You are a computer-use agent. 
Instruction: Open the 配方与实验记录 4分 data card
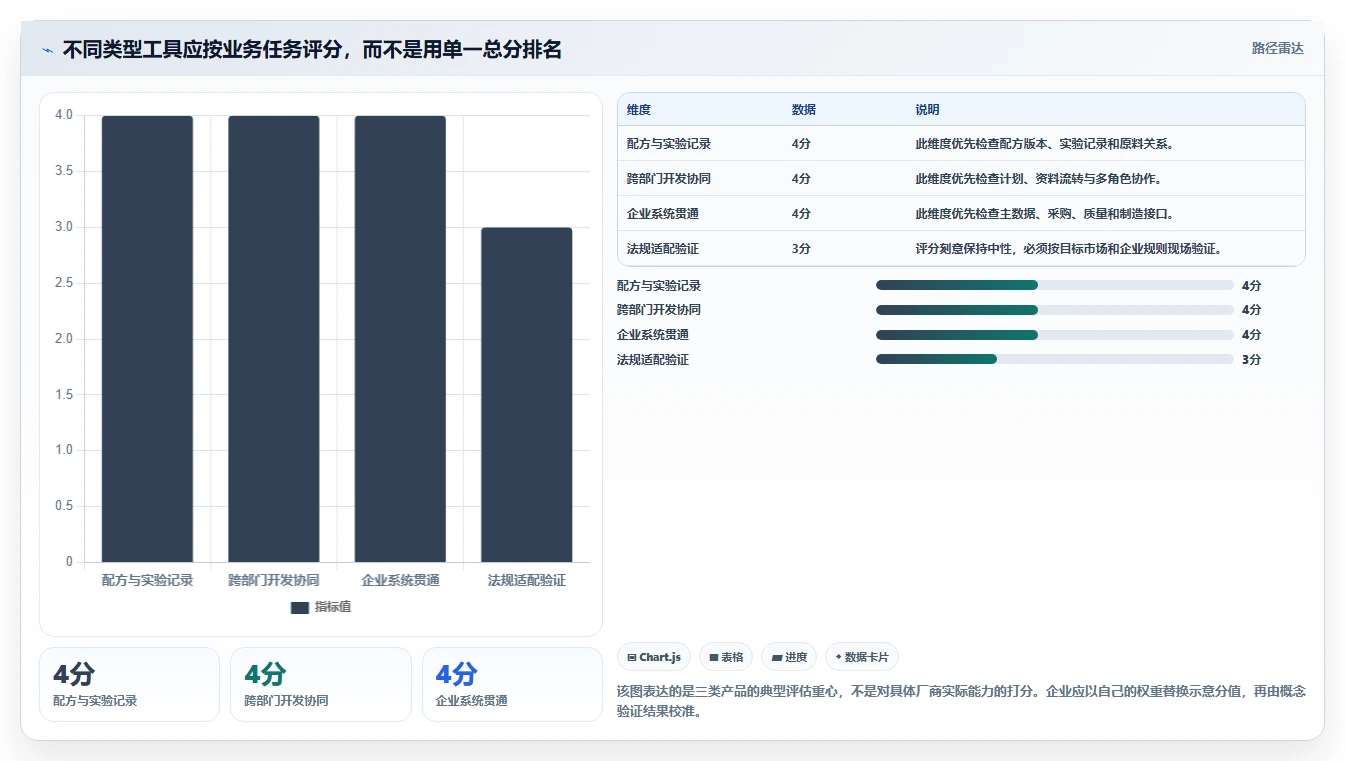tap(129, 684)
